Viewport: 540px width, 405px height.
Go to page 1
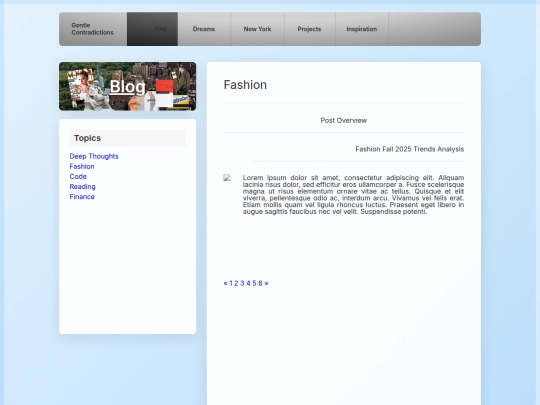(231, 283)
